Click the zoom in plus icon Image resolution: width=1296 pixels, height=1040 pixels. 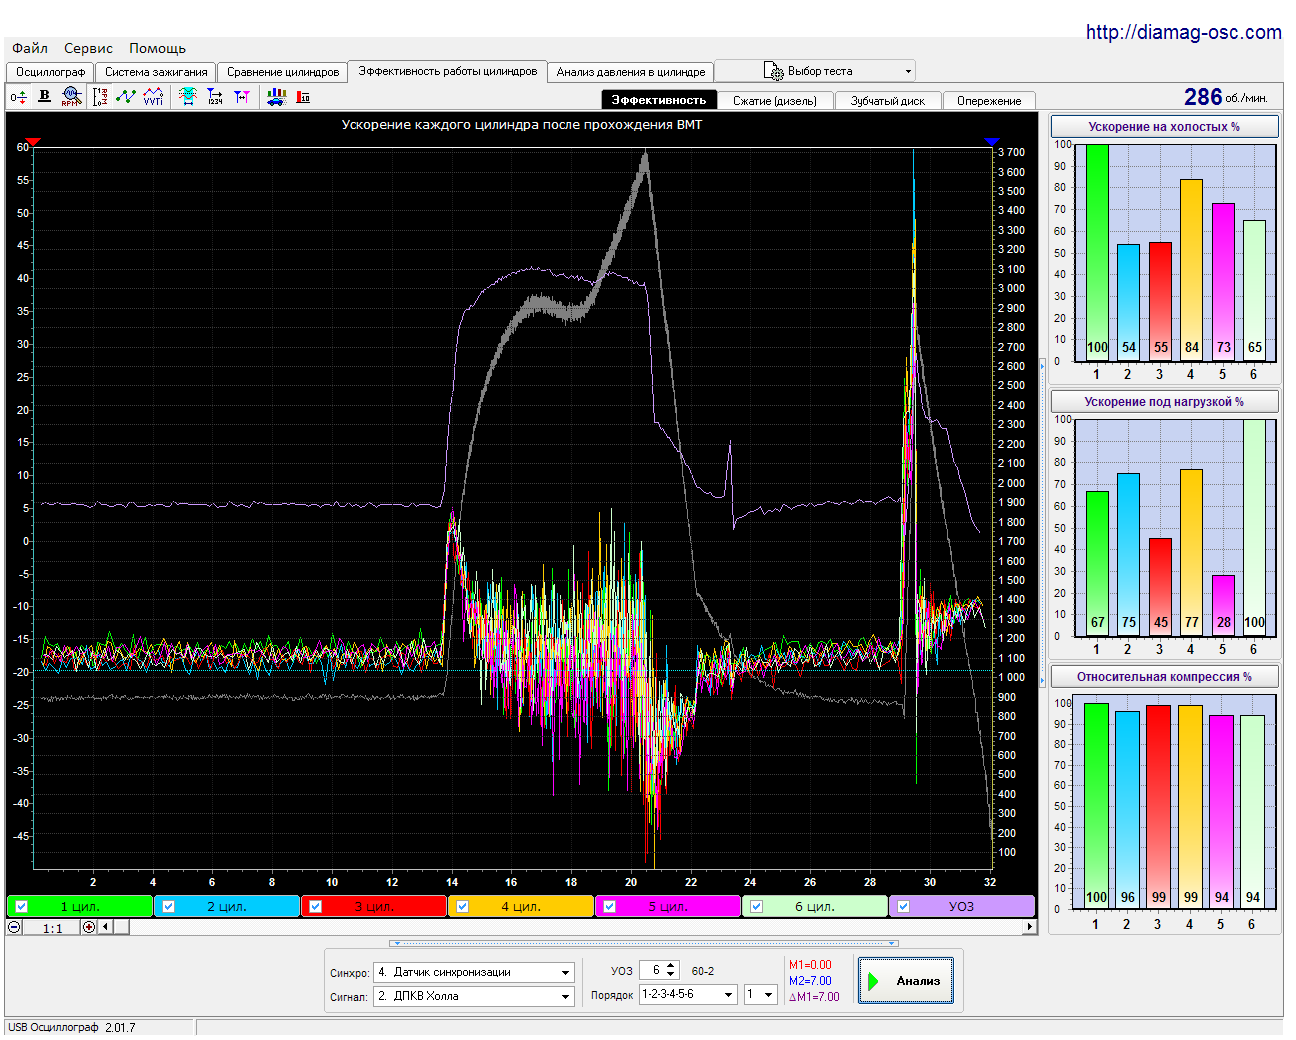point(89,927)
